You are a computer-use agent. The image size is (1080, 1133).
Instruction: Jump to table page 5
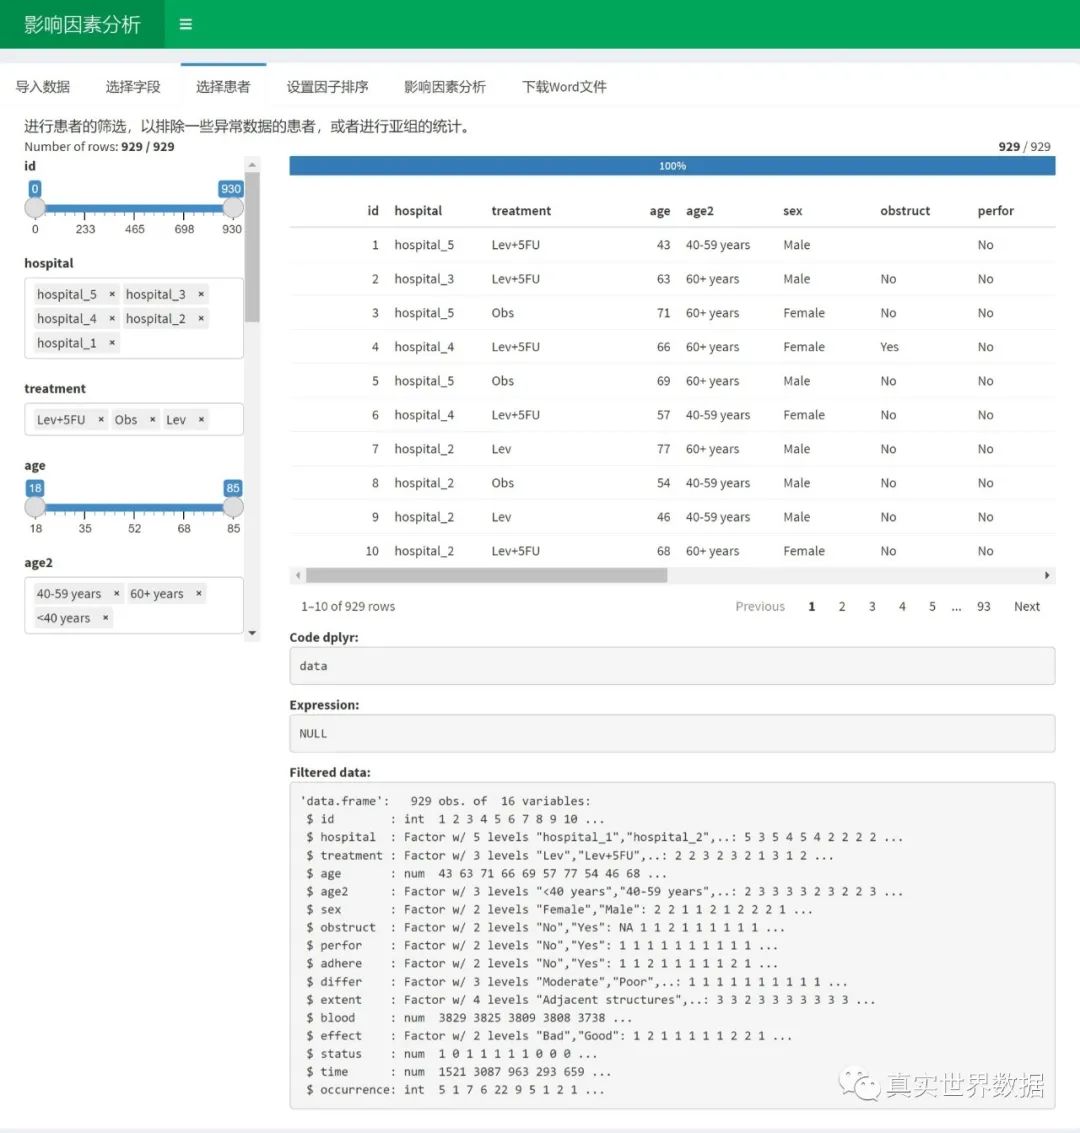pos(932,607)
